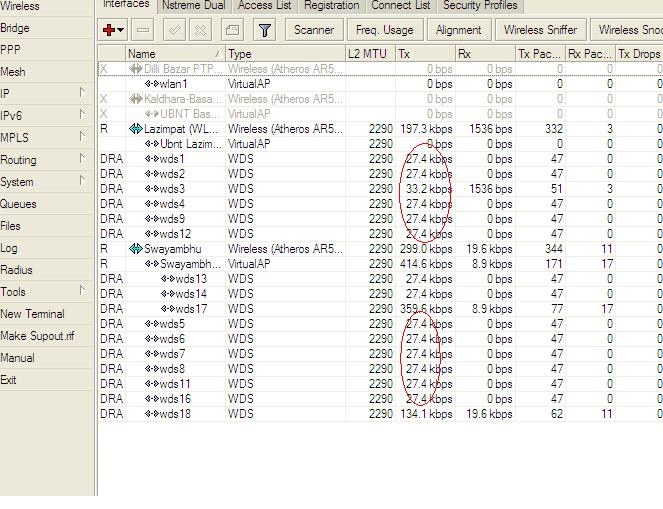Viewport: 663px width, 509px height.
Task: Sort by the Name column header
Action: 175,54
